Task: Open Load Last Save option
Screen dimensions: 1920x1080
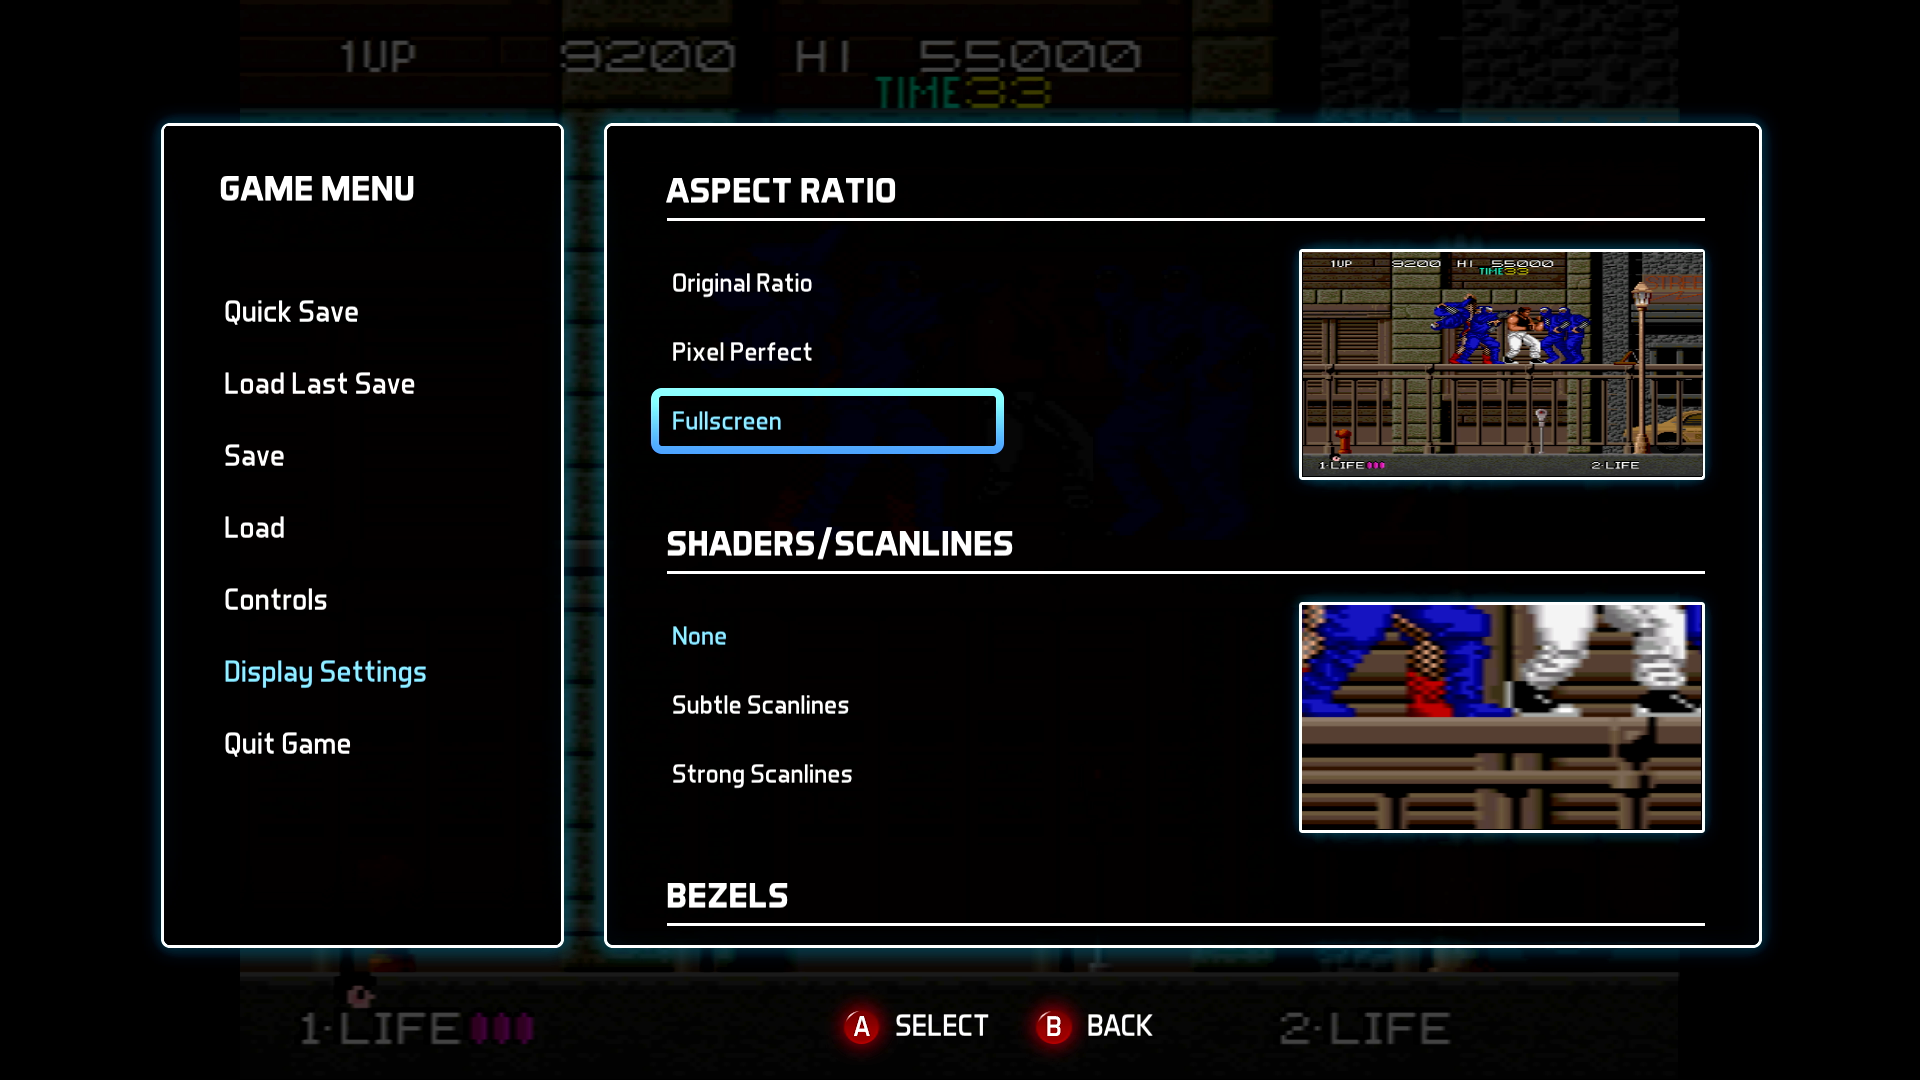Action: point(320,382)
